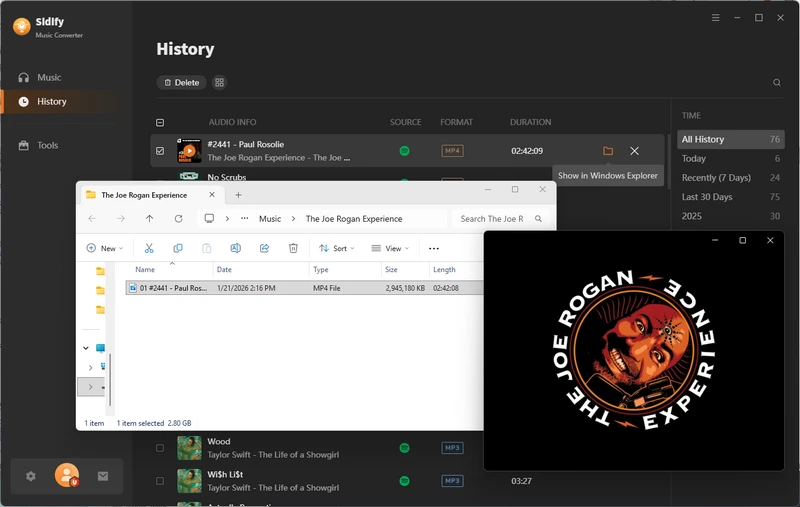Click the Explorer navigation pane scrollbar

(110, 379)
